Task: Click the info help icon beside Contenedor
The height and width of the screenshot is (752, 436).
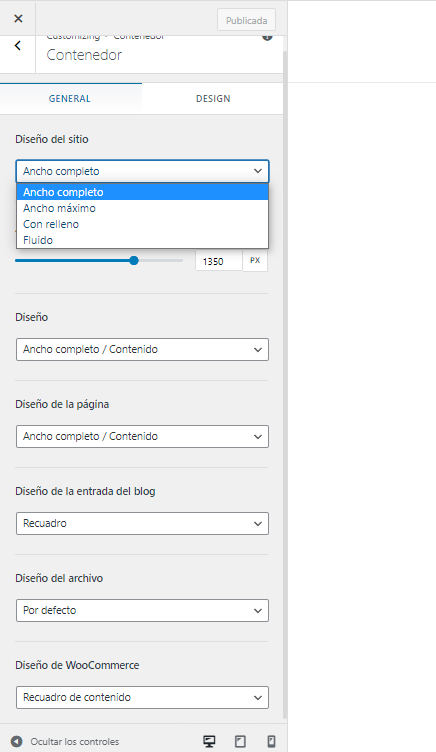Action: click(267, 37)
